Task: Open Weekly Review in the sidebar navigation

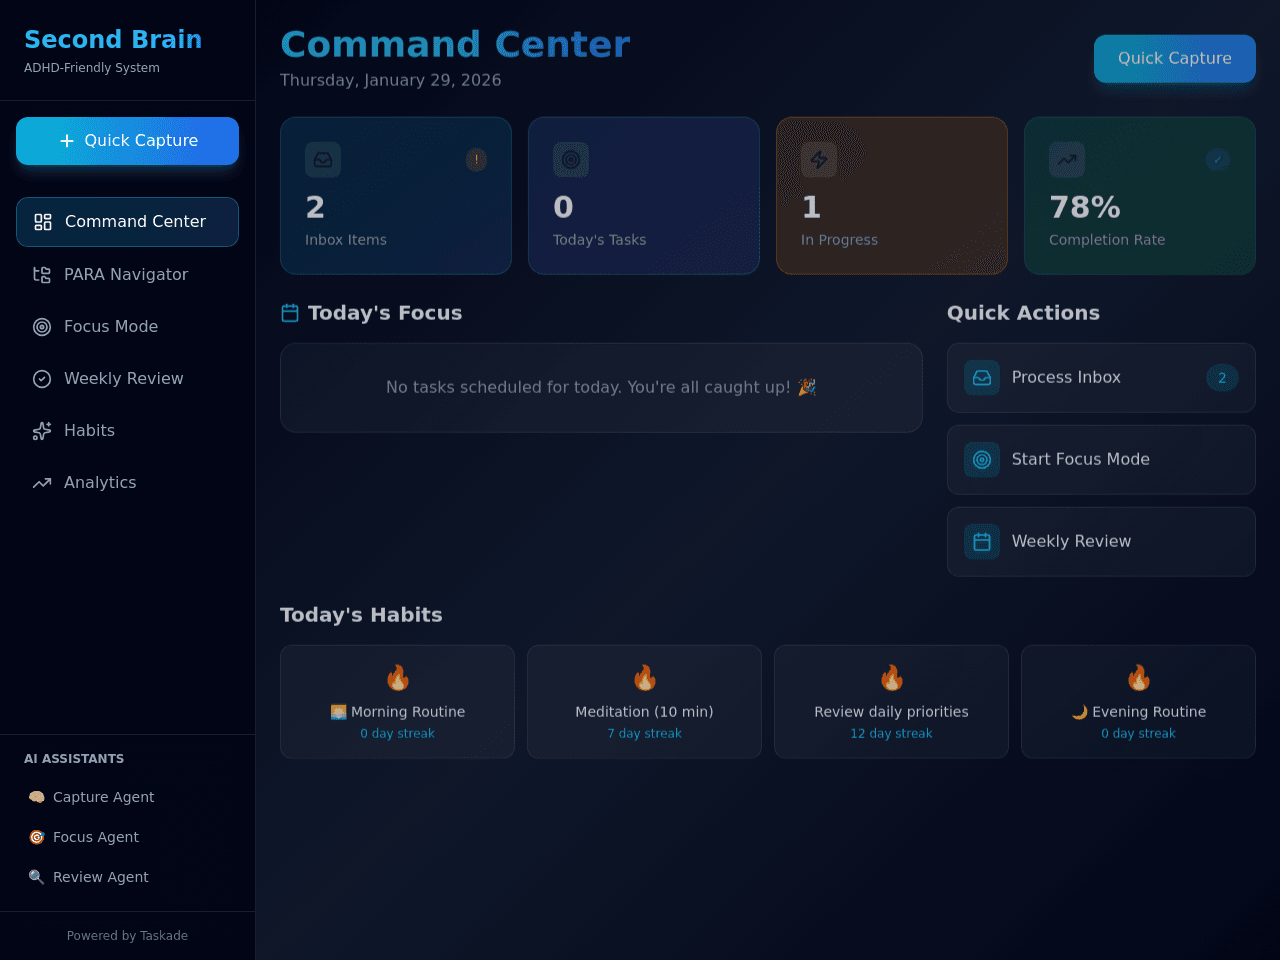Action: pos(127,378)
